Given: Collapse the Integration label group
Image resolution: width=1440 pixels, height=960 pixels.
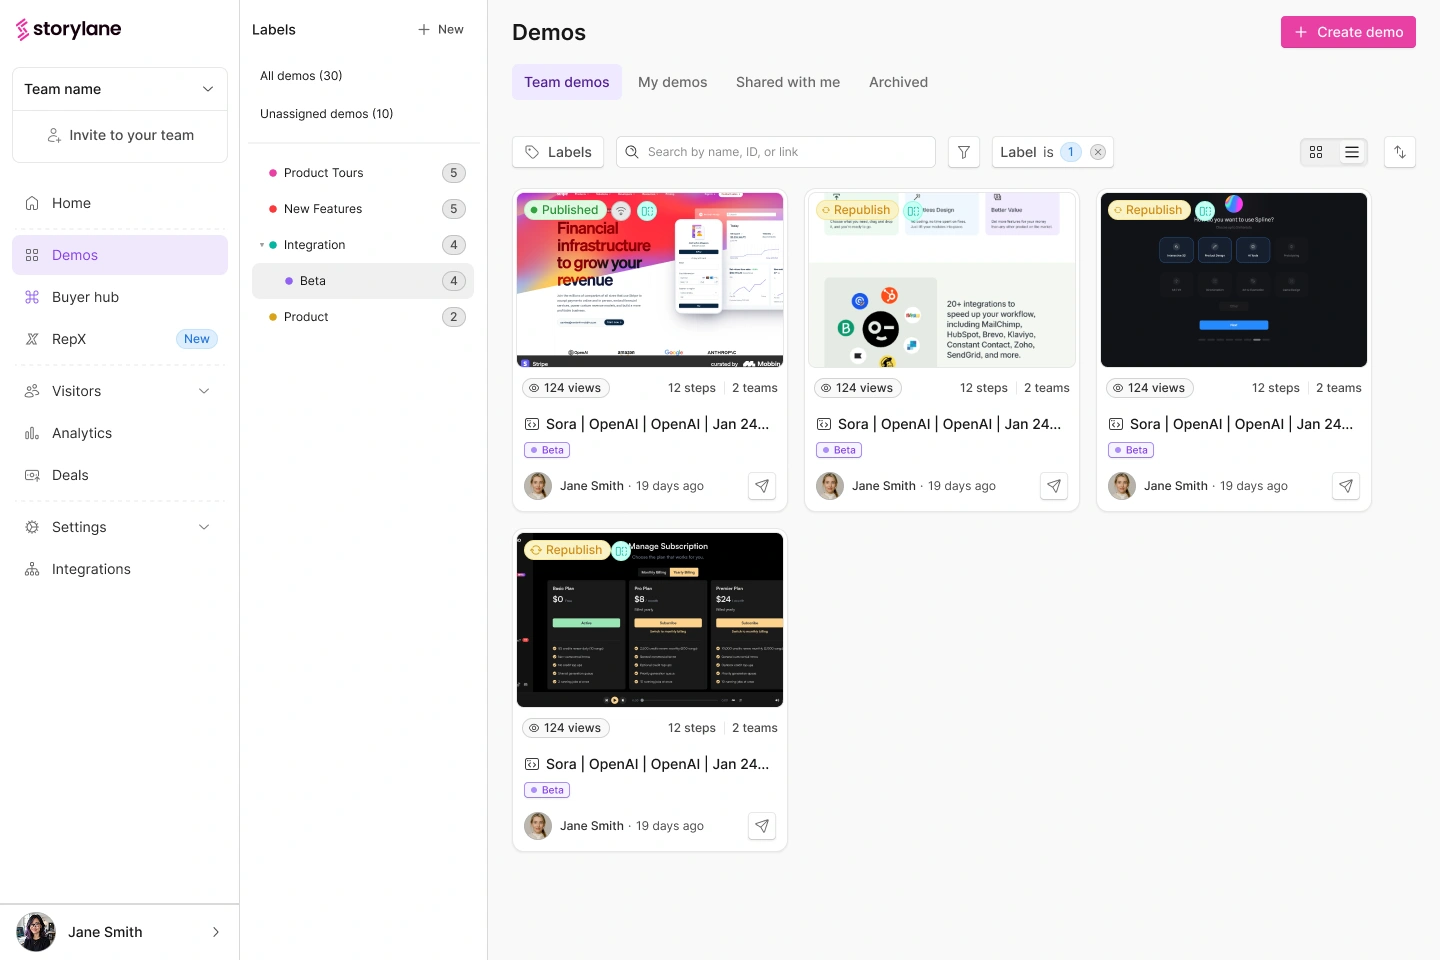Looking at the screenshot, I should tap(262, 245).
